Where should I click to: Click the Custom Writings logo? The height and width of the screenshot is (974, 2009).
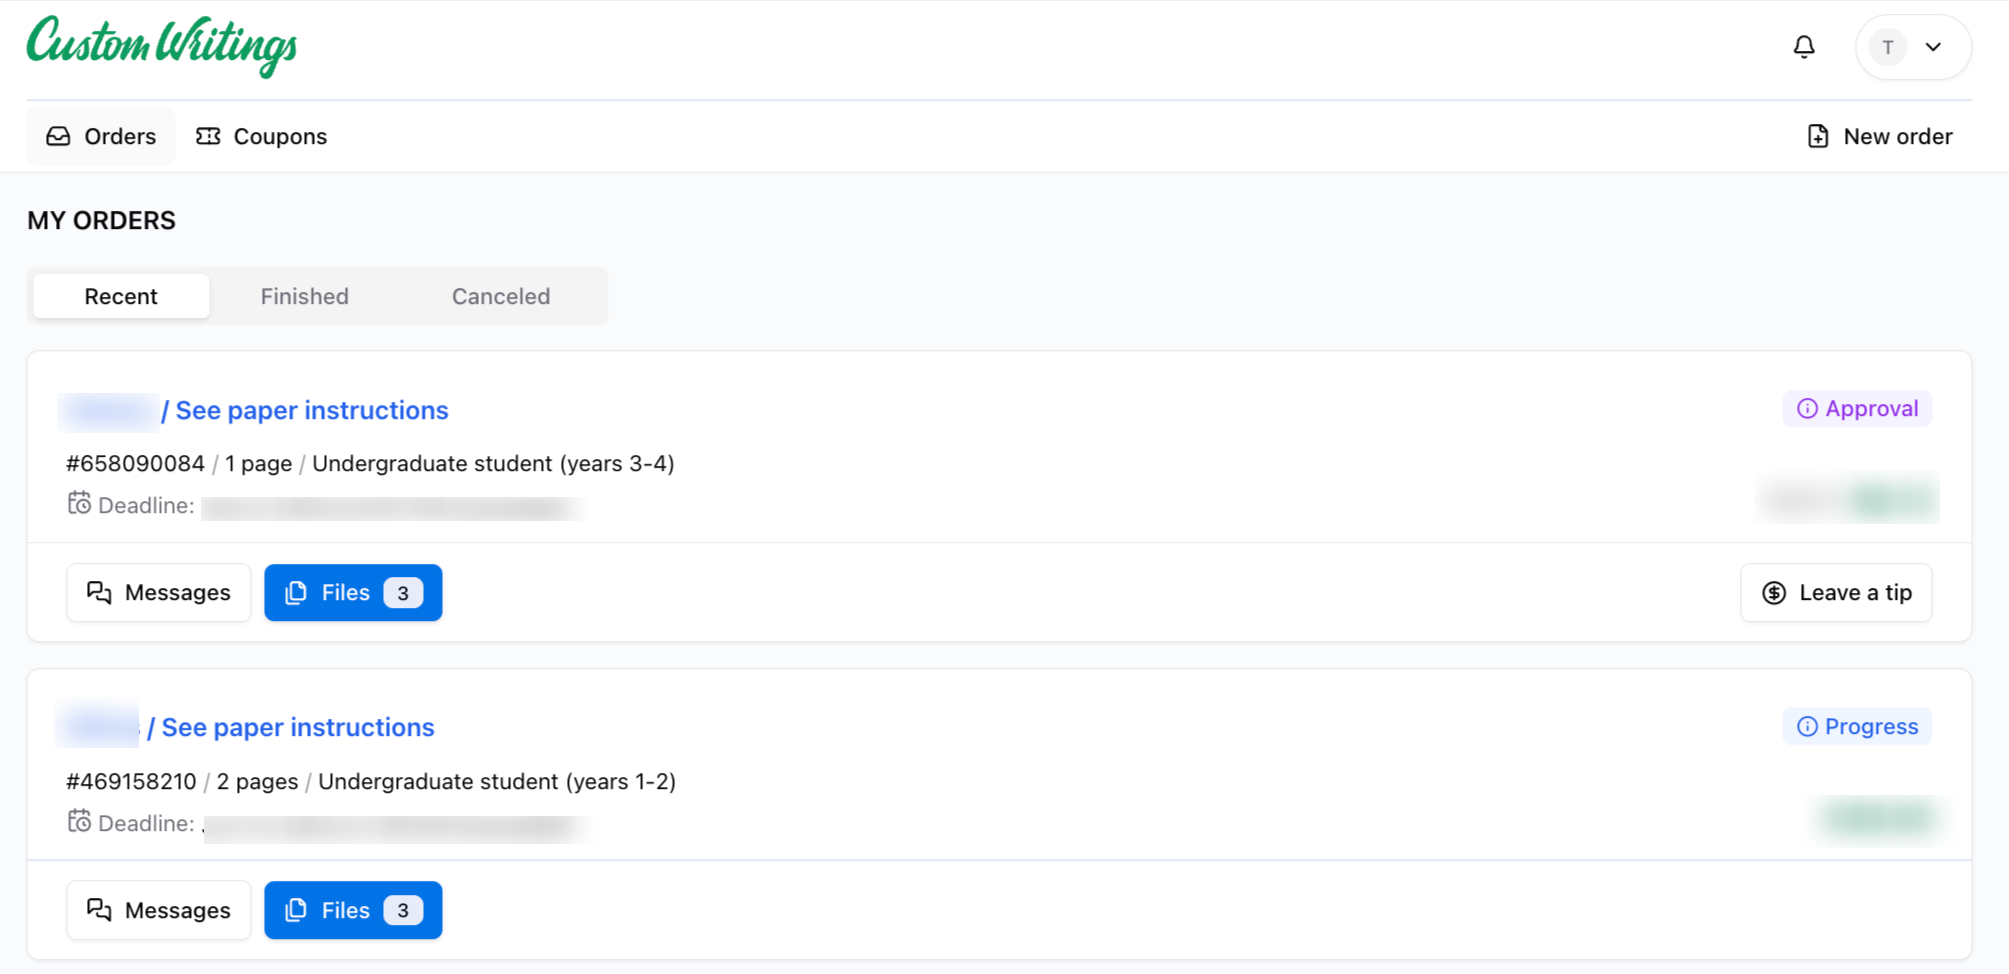click(162, 46)
